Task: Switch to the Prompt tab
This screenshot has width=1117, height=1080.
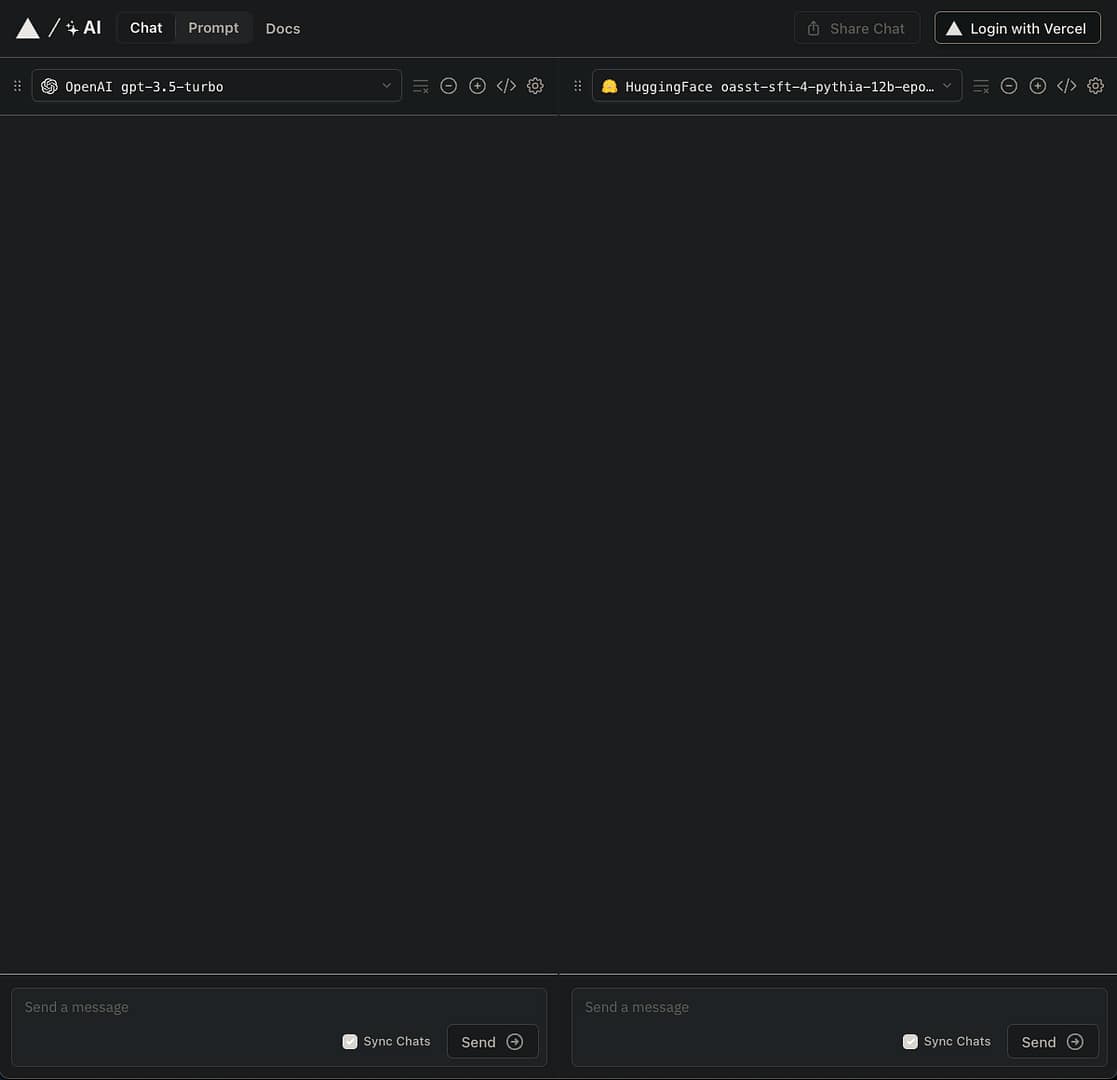Action: tap(213, 27)
